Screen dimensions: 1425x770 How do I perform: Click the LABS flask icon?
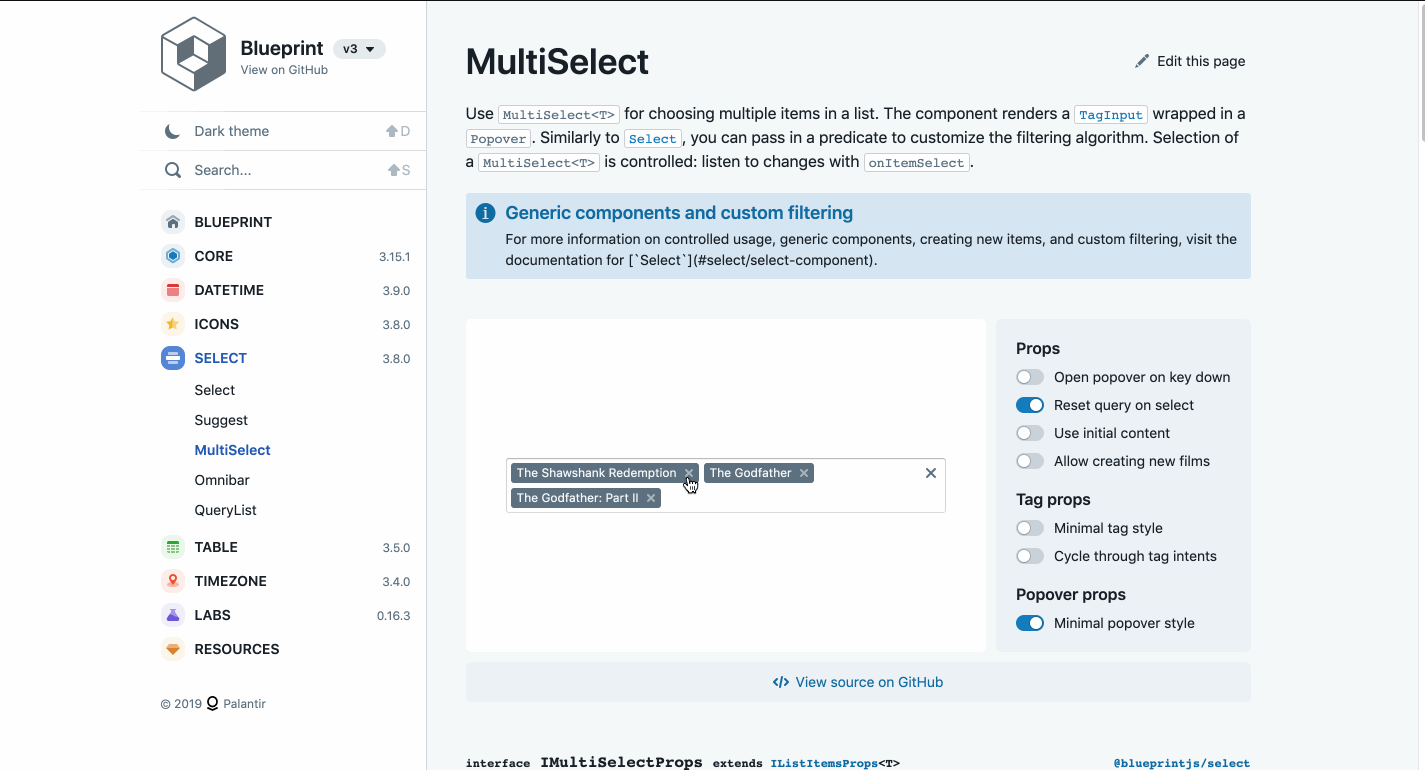tap(172, 615)
